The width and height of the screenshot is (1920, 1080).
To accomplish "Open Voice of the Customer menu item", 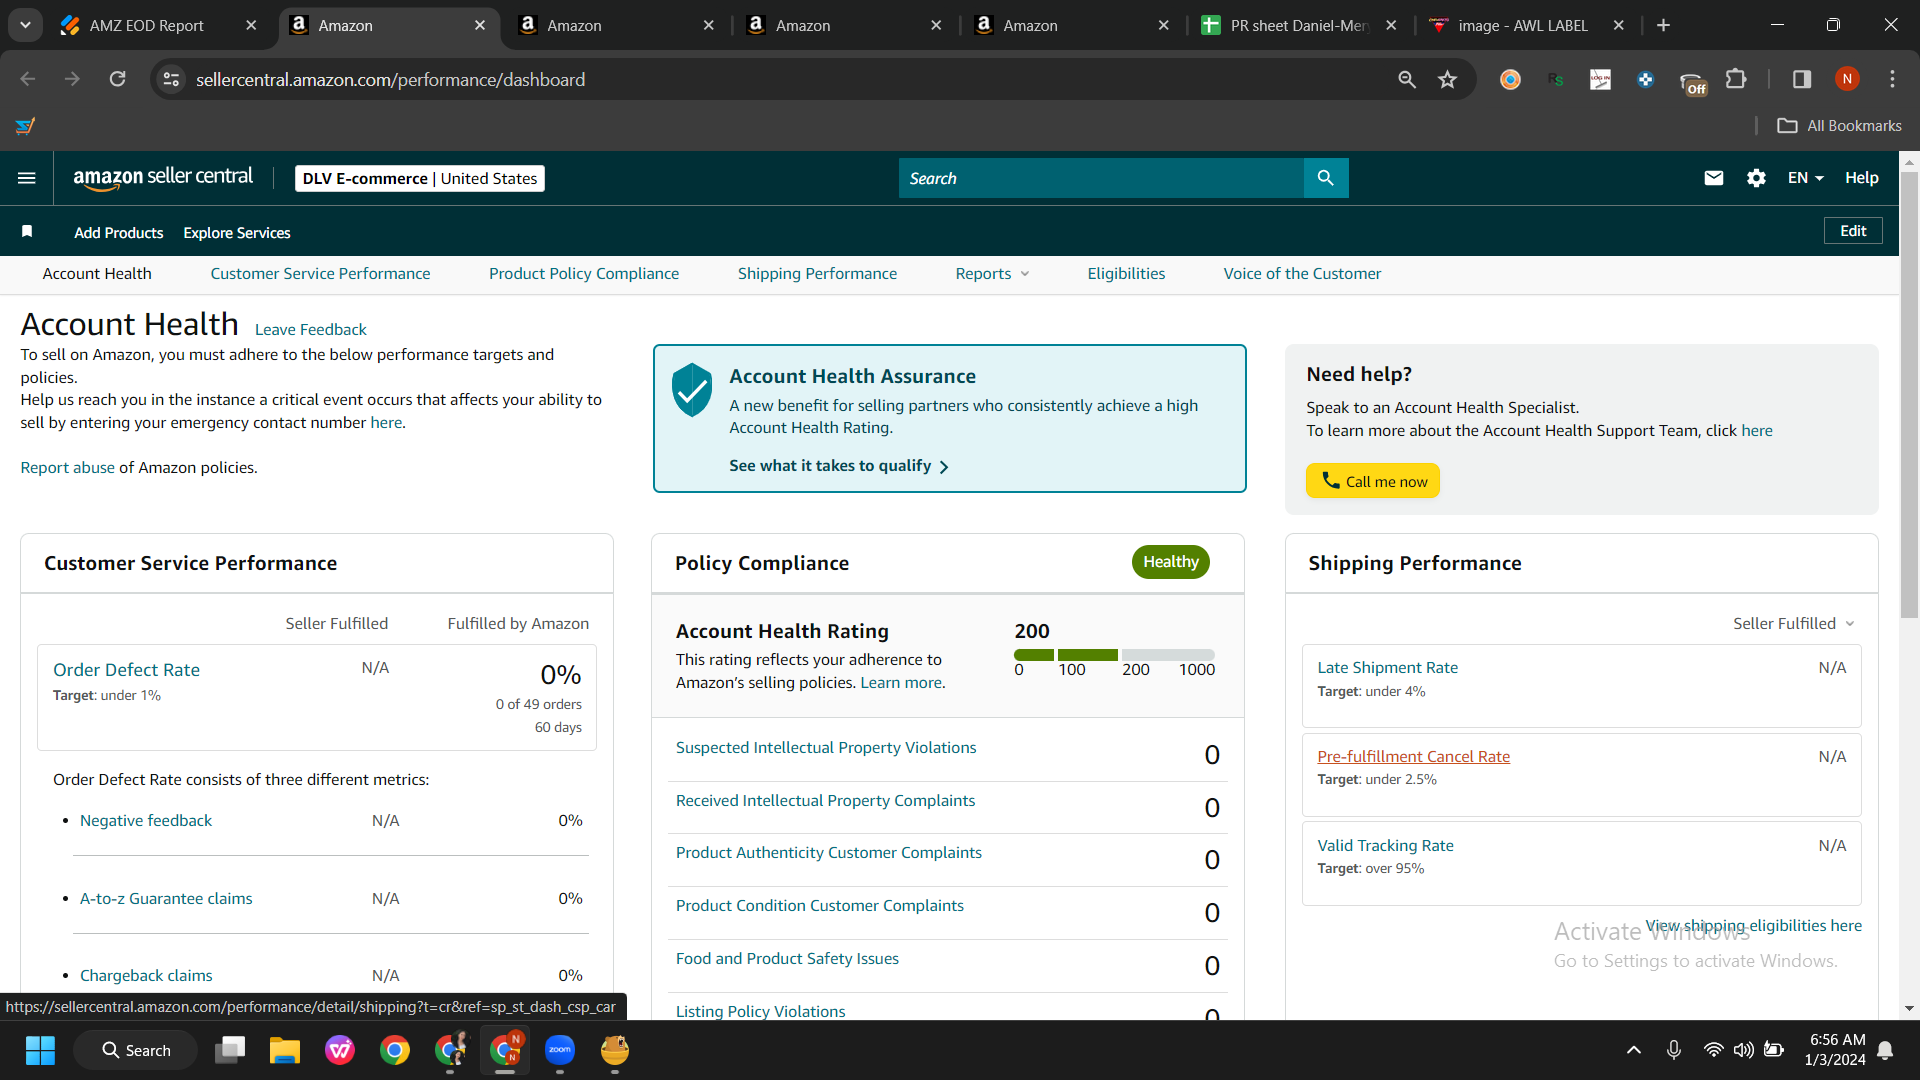I will coord(1302,274).
